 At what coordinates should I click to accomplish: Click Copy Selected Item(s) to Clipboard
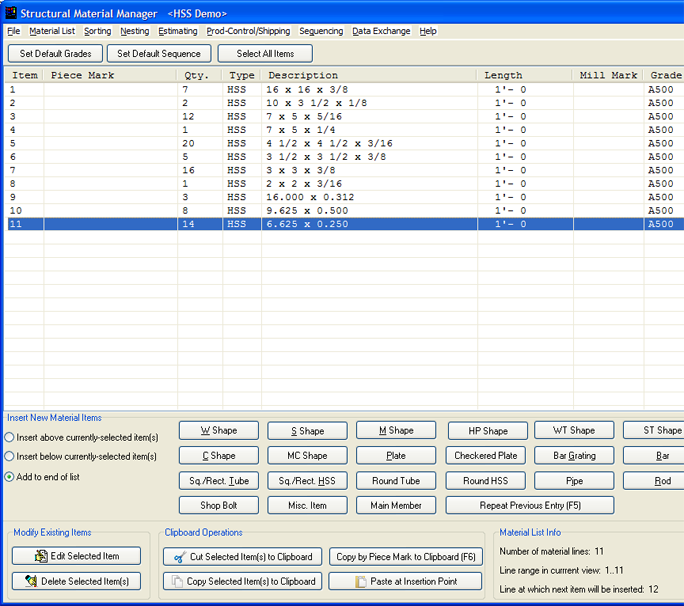coord(243,581)
